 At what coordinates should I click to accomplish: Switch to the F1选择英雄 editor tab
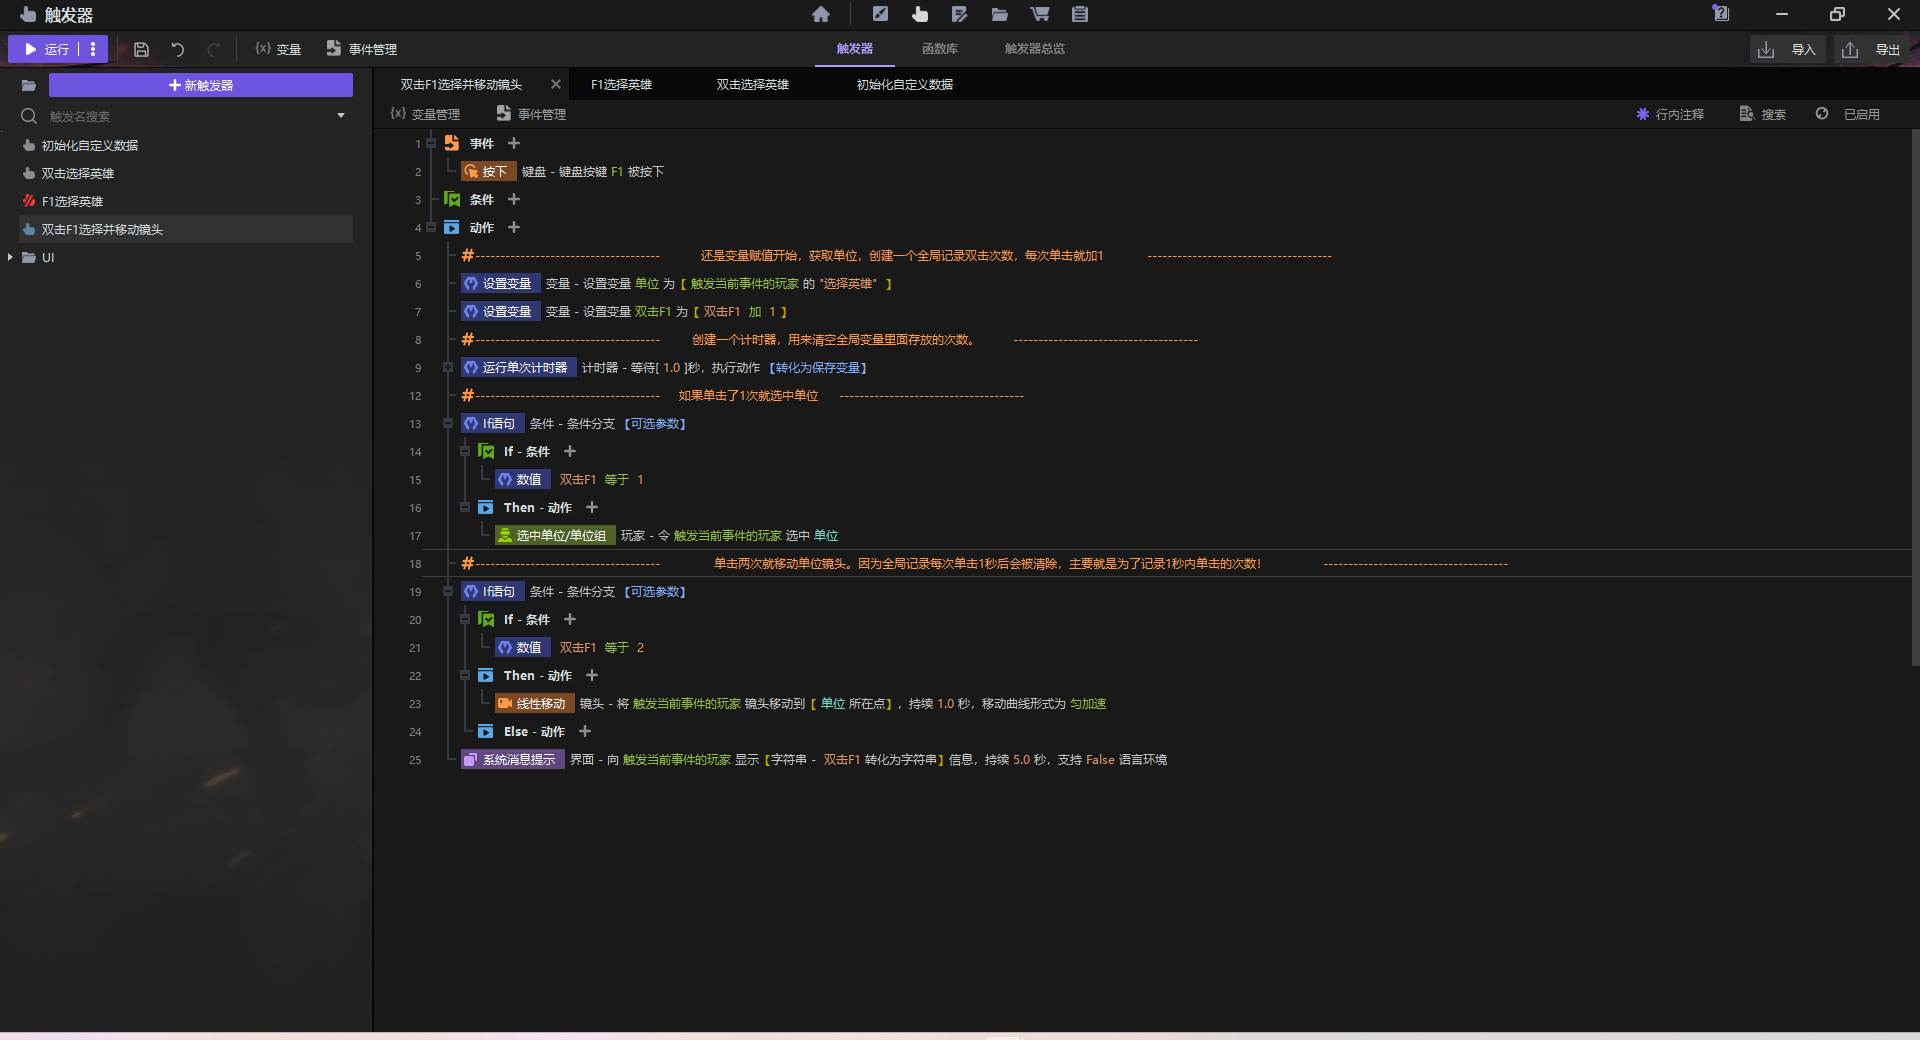[x=621, y=85]
